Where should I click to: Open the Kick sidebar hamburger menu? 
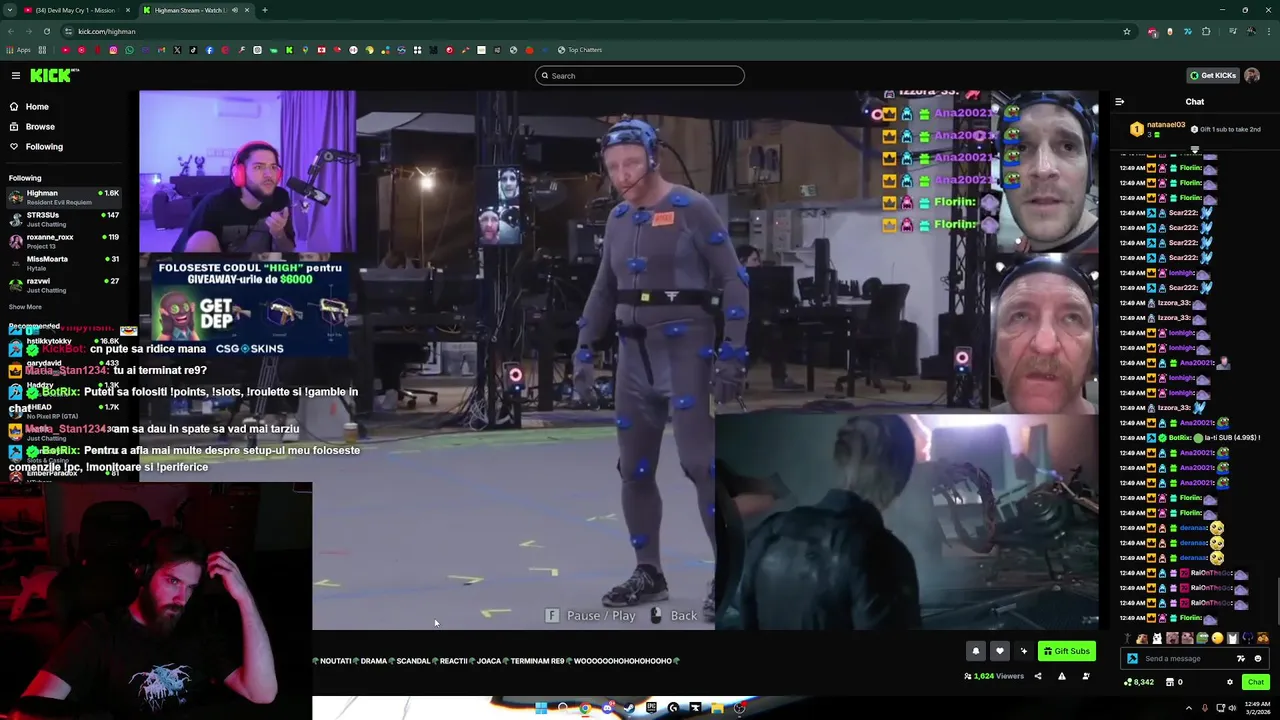tap(16, 75)
